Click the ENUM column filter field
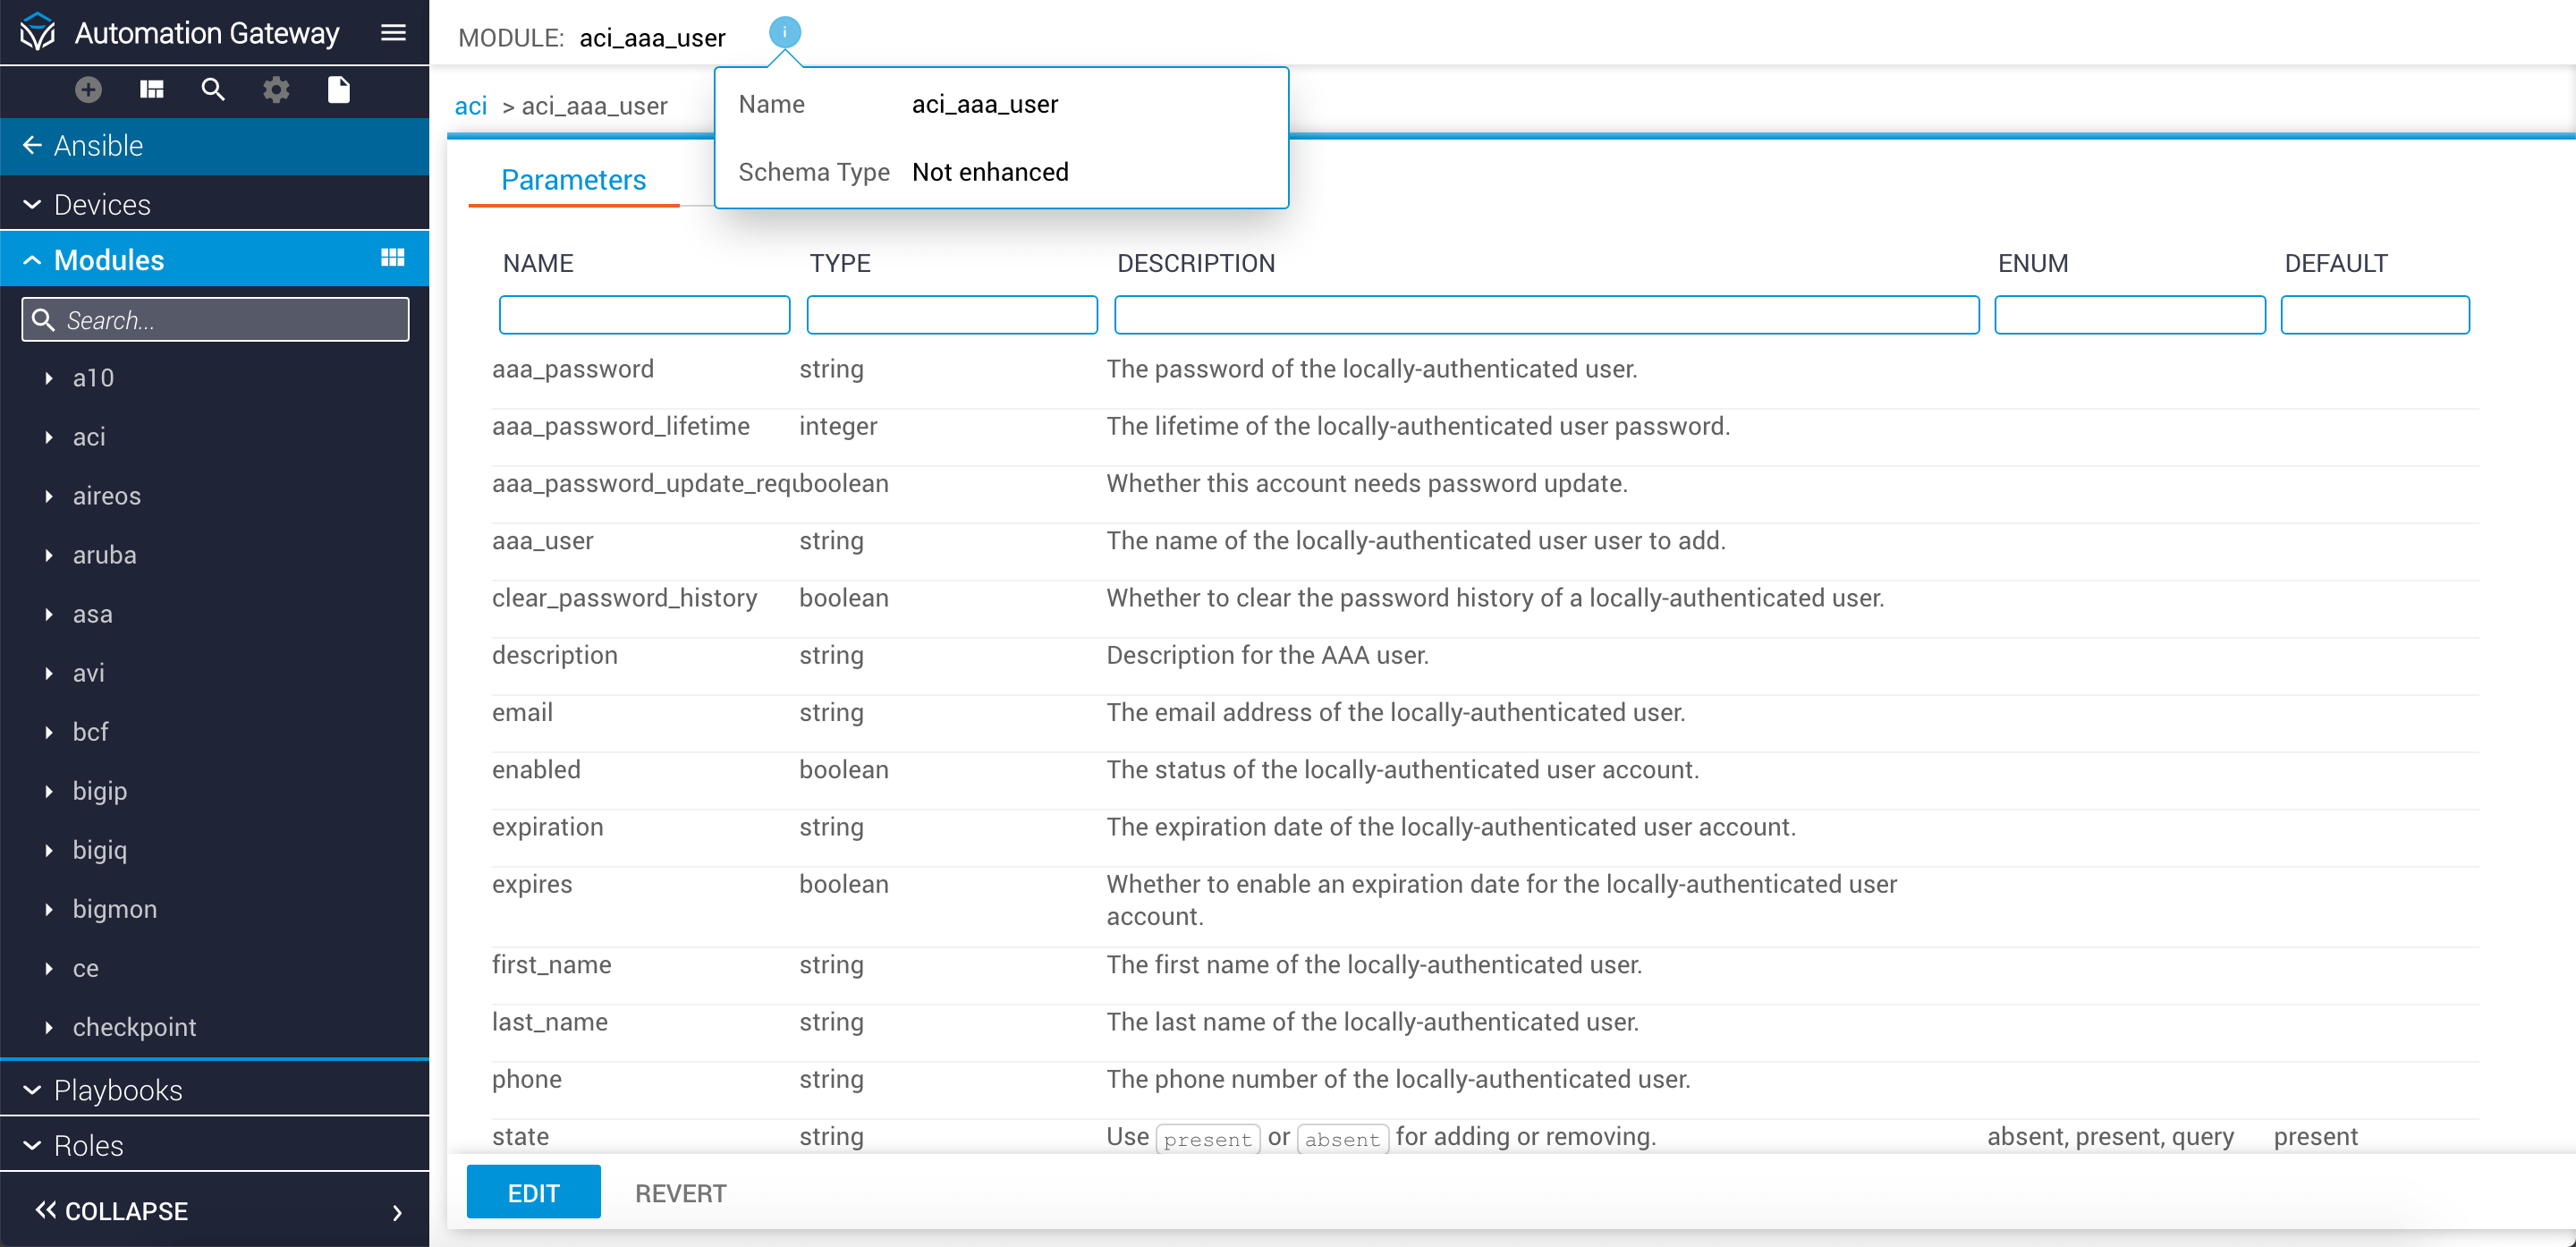 click(x=2129, y=315)
